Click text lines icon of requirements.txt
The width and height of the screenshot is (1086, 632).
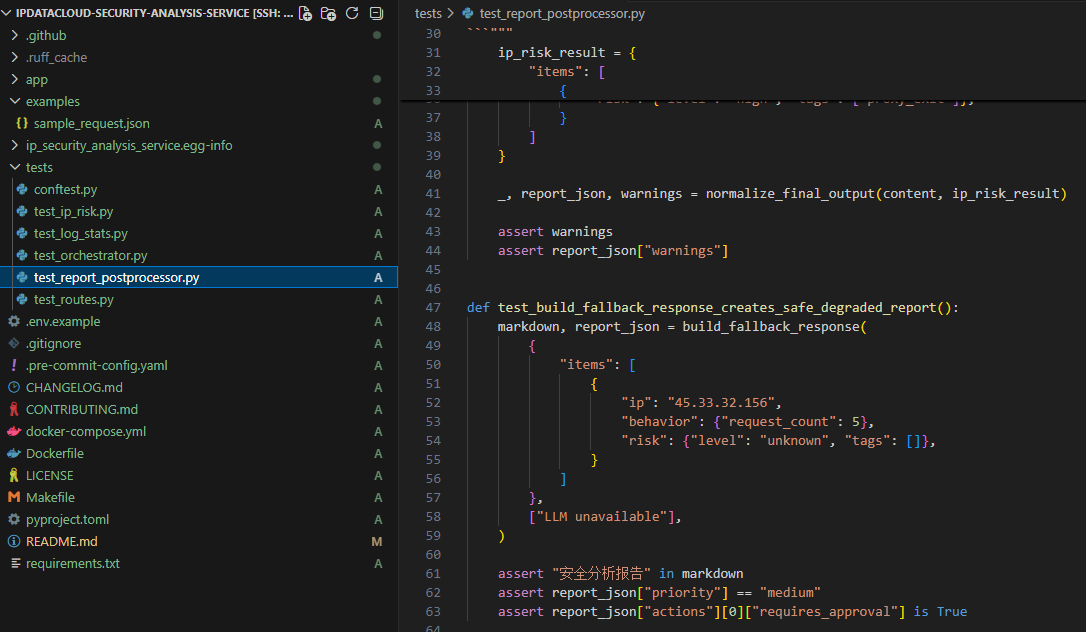click(15, 564)
